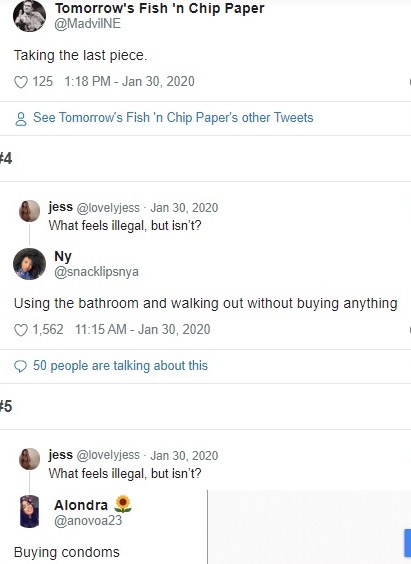The image size is (411, 564).
Task: Open the 1:18 PM - Jan 30, 2020 timestamp
Action: [129, 81]
